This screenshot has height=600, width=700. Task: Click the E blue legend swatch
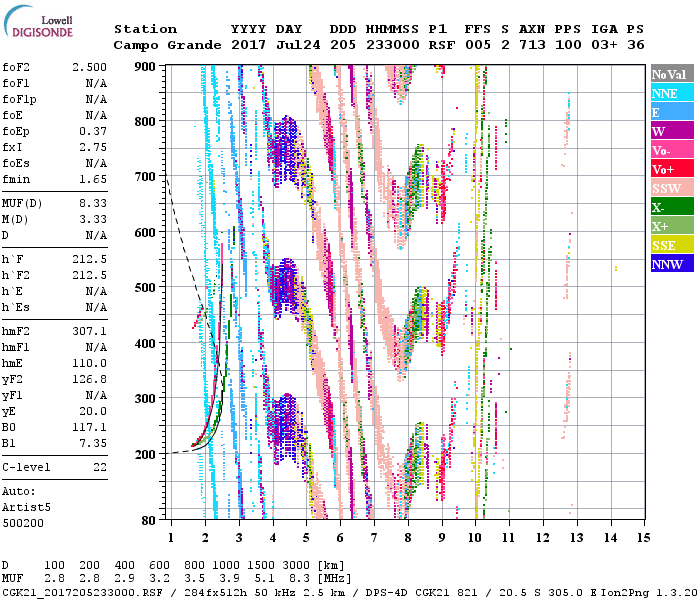coord(671,112)
